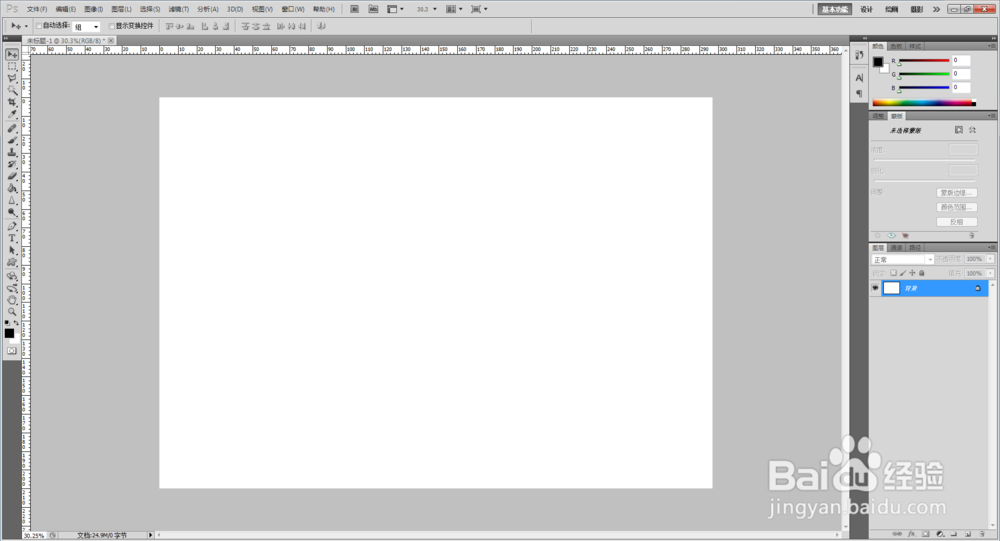This screenshot has height=541, width=1000.
Task: Launch Mini Bridge from application bar
Action: 374,9
